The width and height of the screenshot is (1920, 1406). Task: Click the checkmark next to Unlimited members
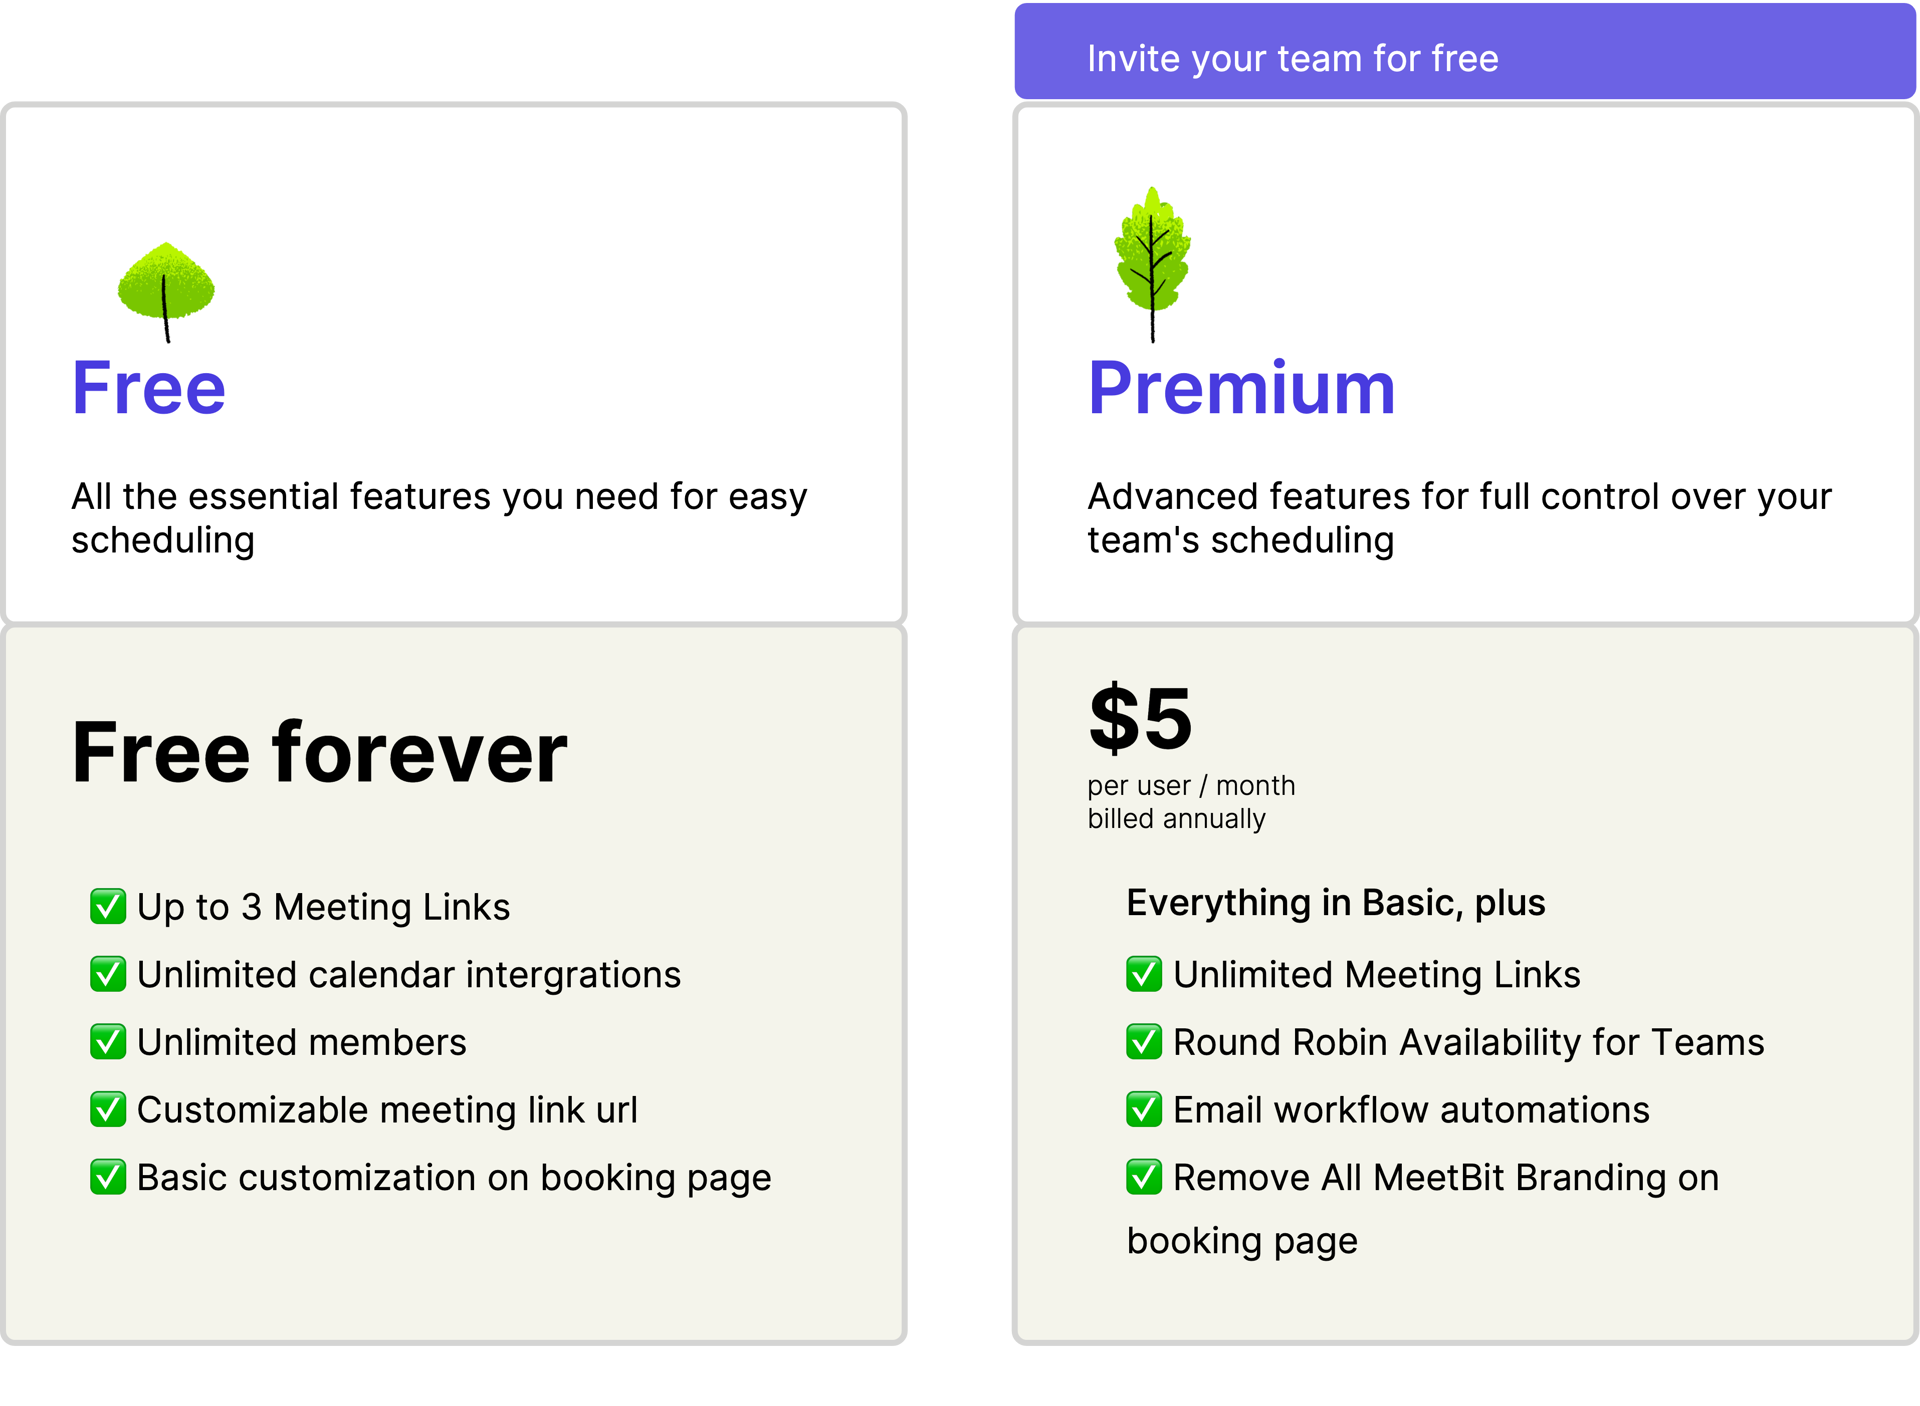point(108,1042)
